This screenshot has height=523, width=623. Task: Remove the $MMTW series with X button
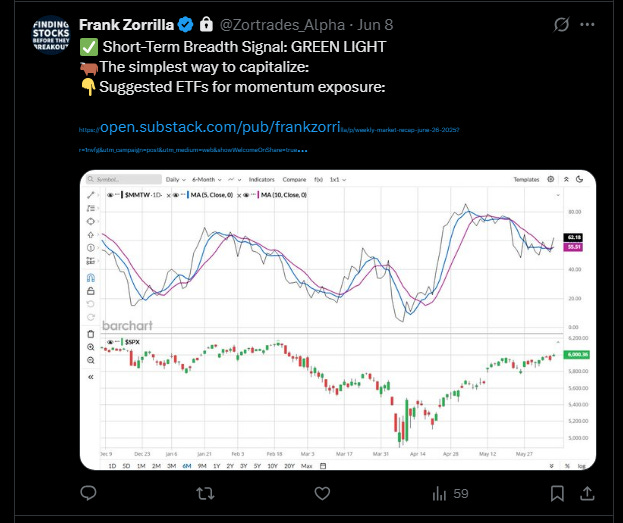(x=168, y=196)
